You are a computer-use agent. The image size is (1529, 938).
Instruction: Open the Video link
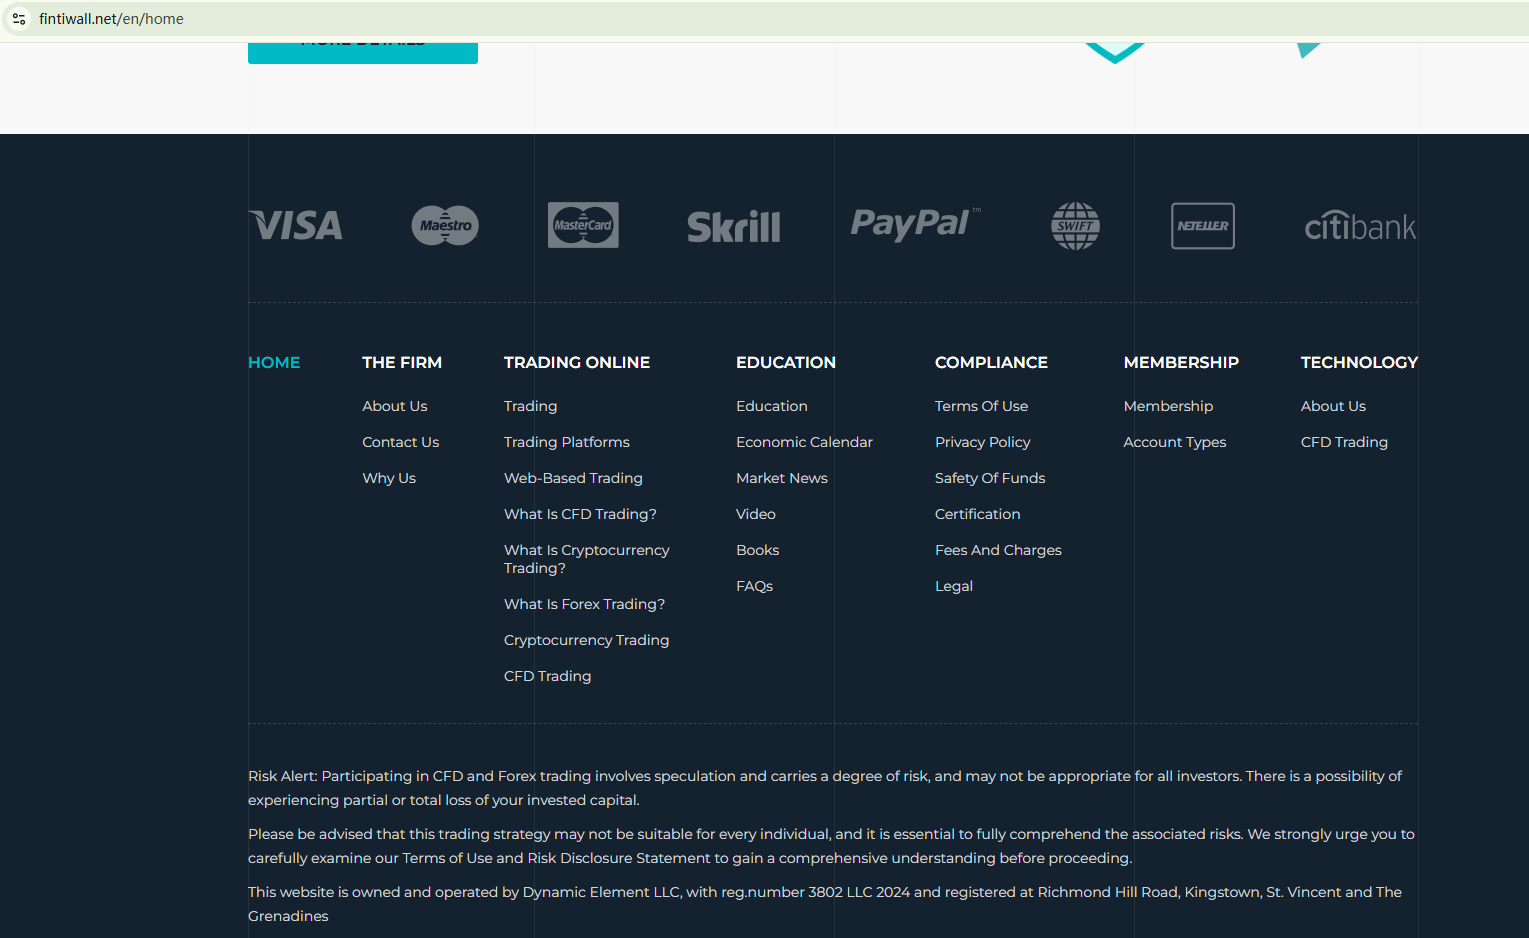pos(756,514)
